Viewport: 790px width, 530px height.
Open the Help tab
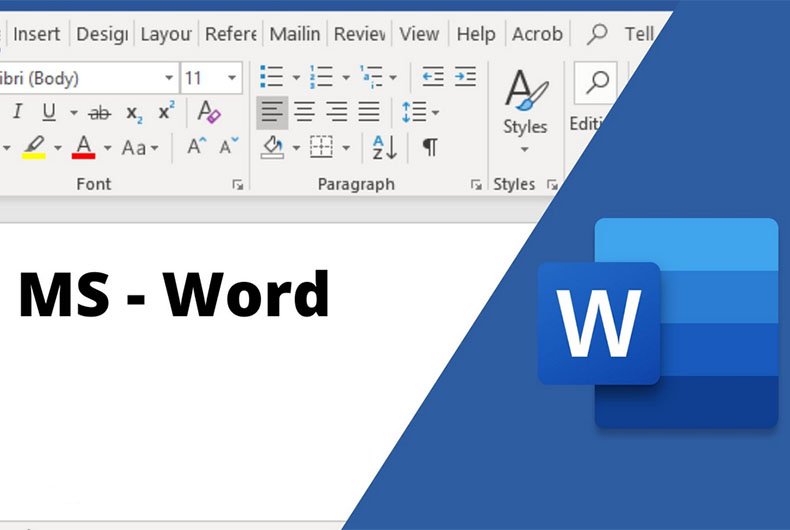pyautogui.click(x=476, y=34)
